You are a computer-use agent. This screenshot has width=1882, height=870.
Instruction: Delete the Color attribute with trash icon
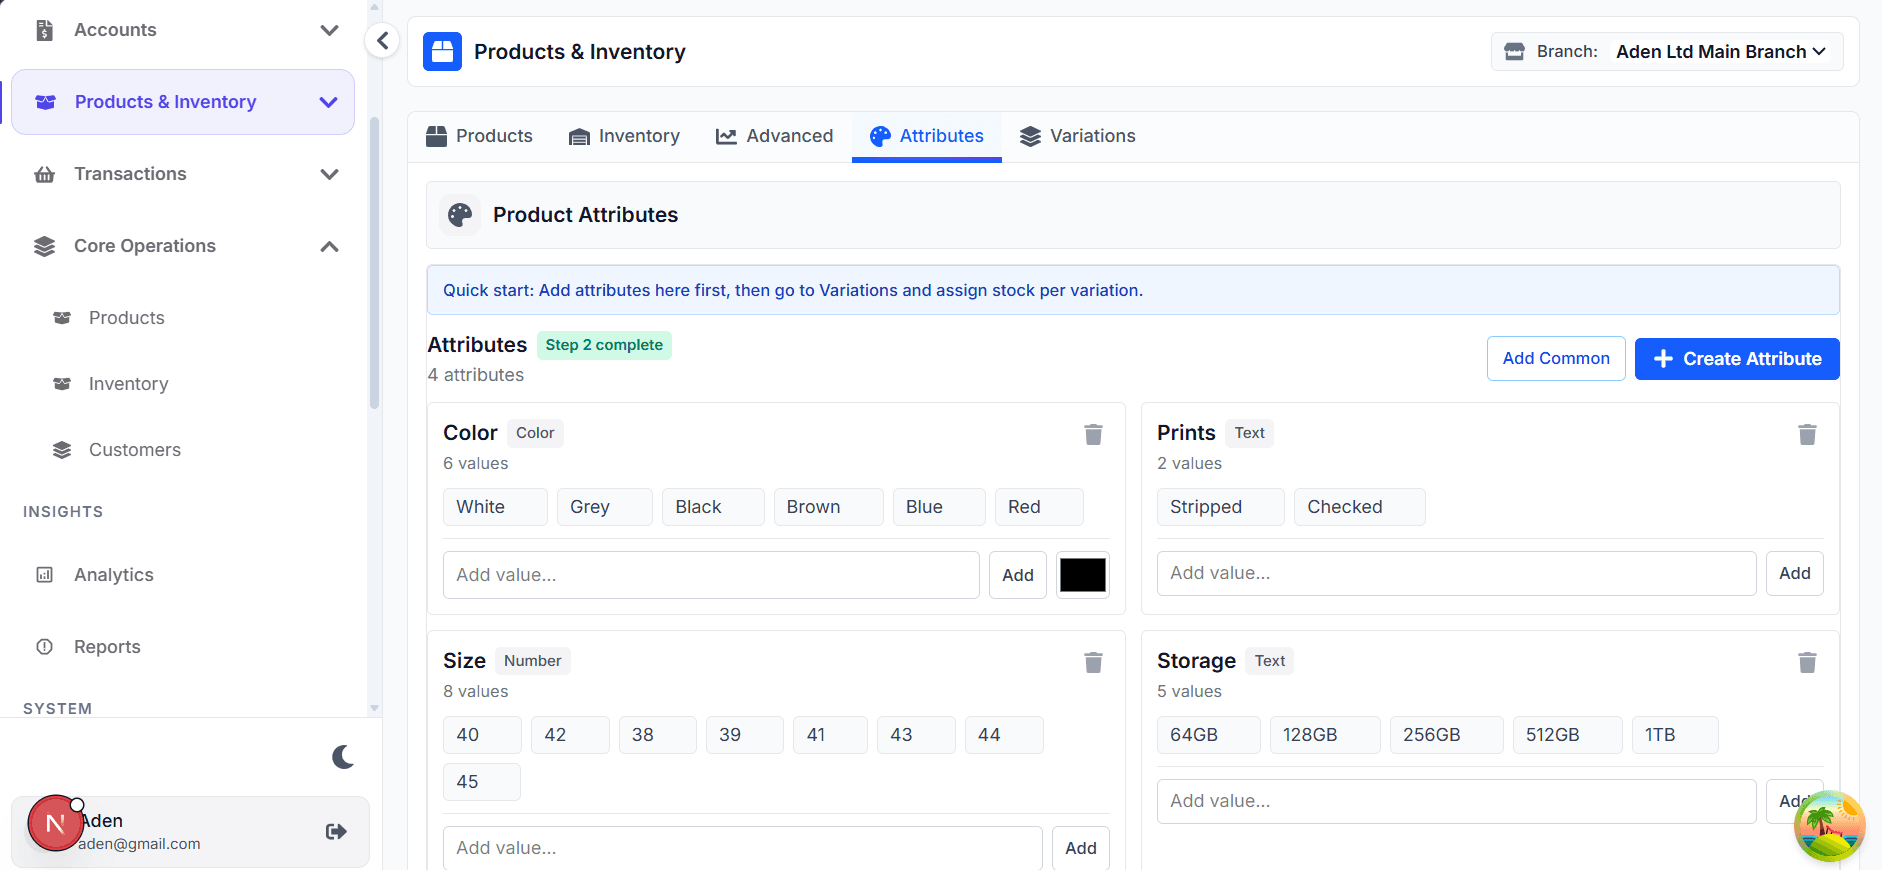click(x=1093, y=434)
